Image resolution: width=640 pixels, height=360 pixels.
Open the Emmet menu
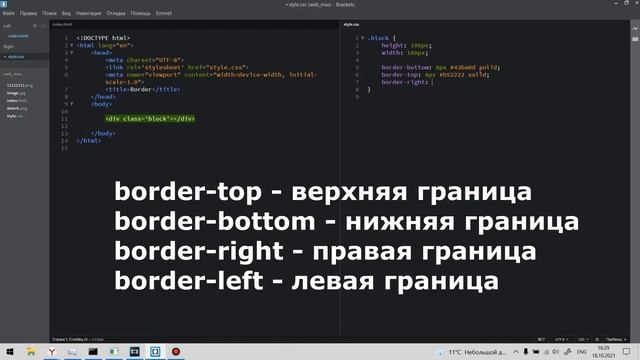click(164, 13)
